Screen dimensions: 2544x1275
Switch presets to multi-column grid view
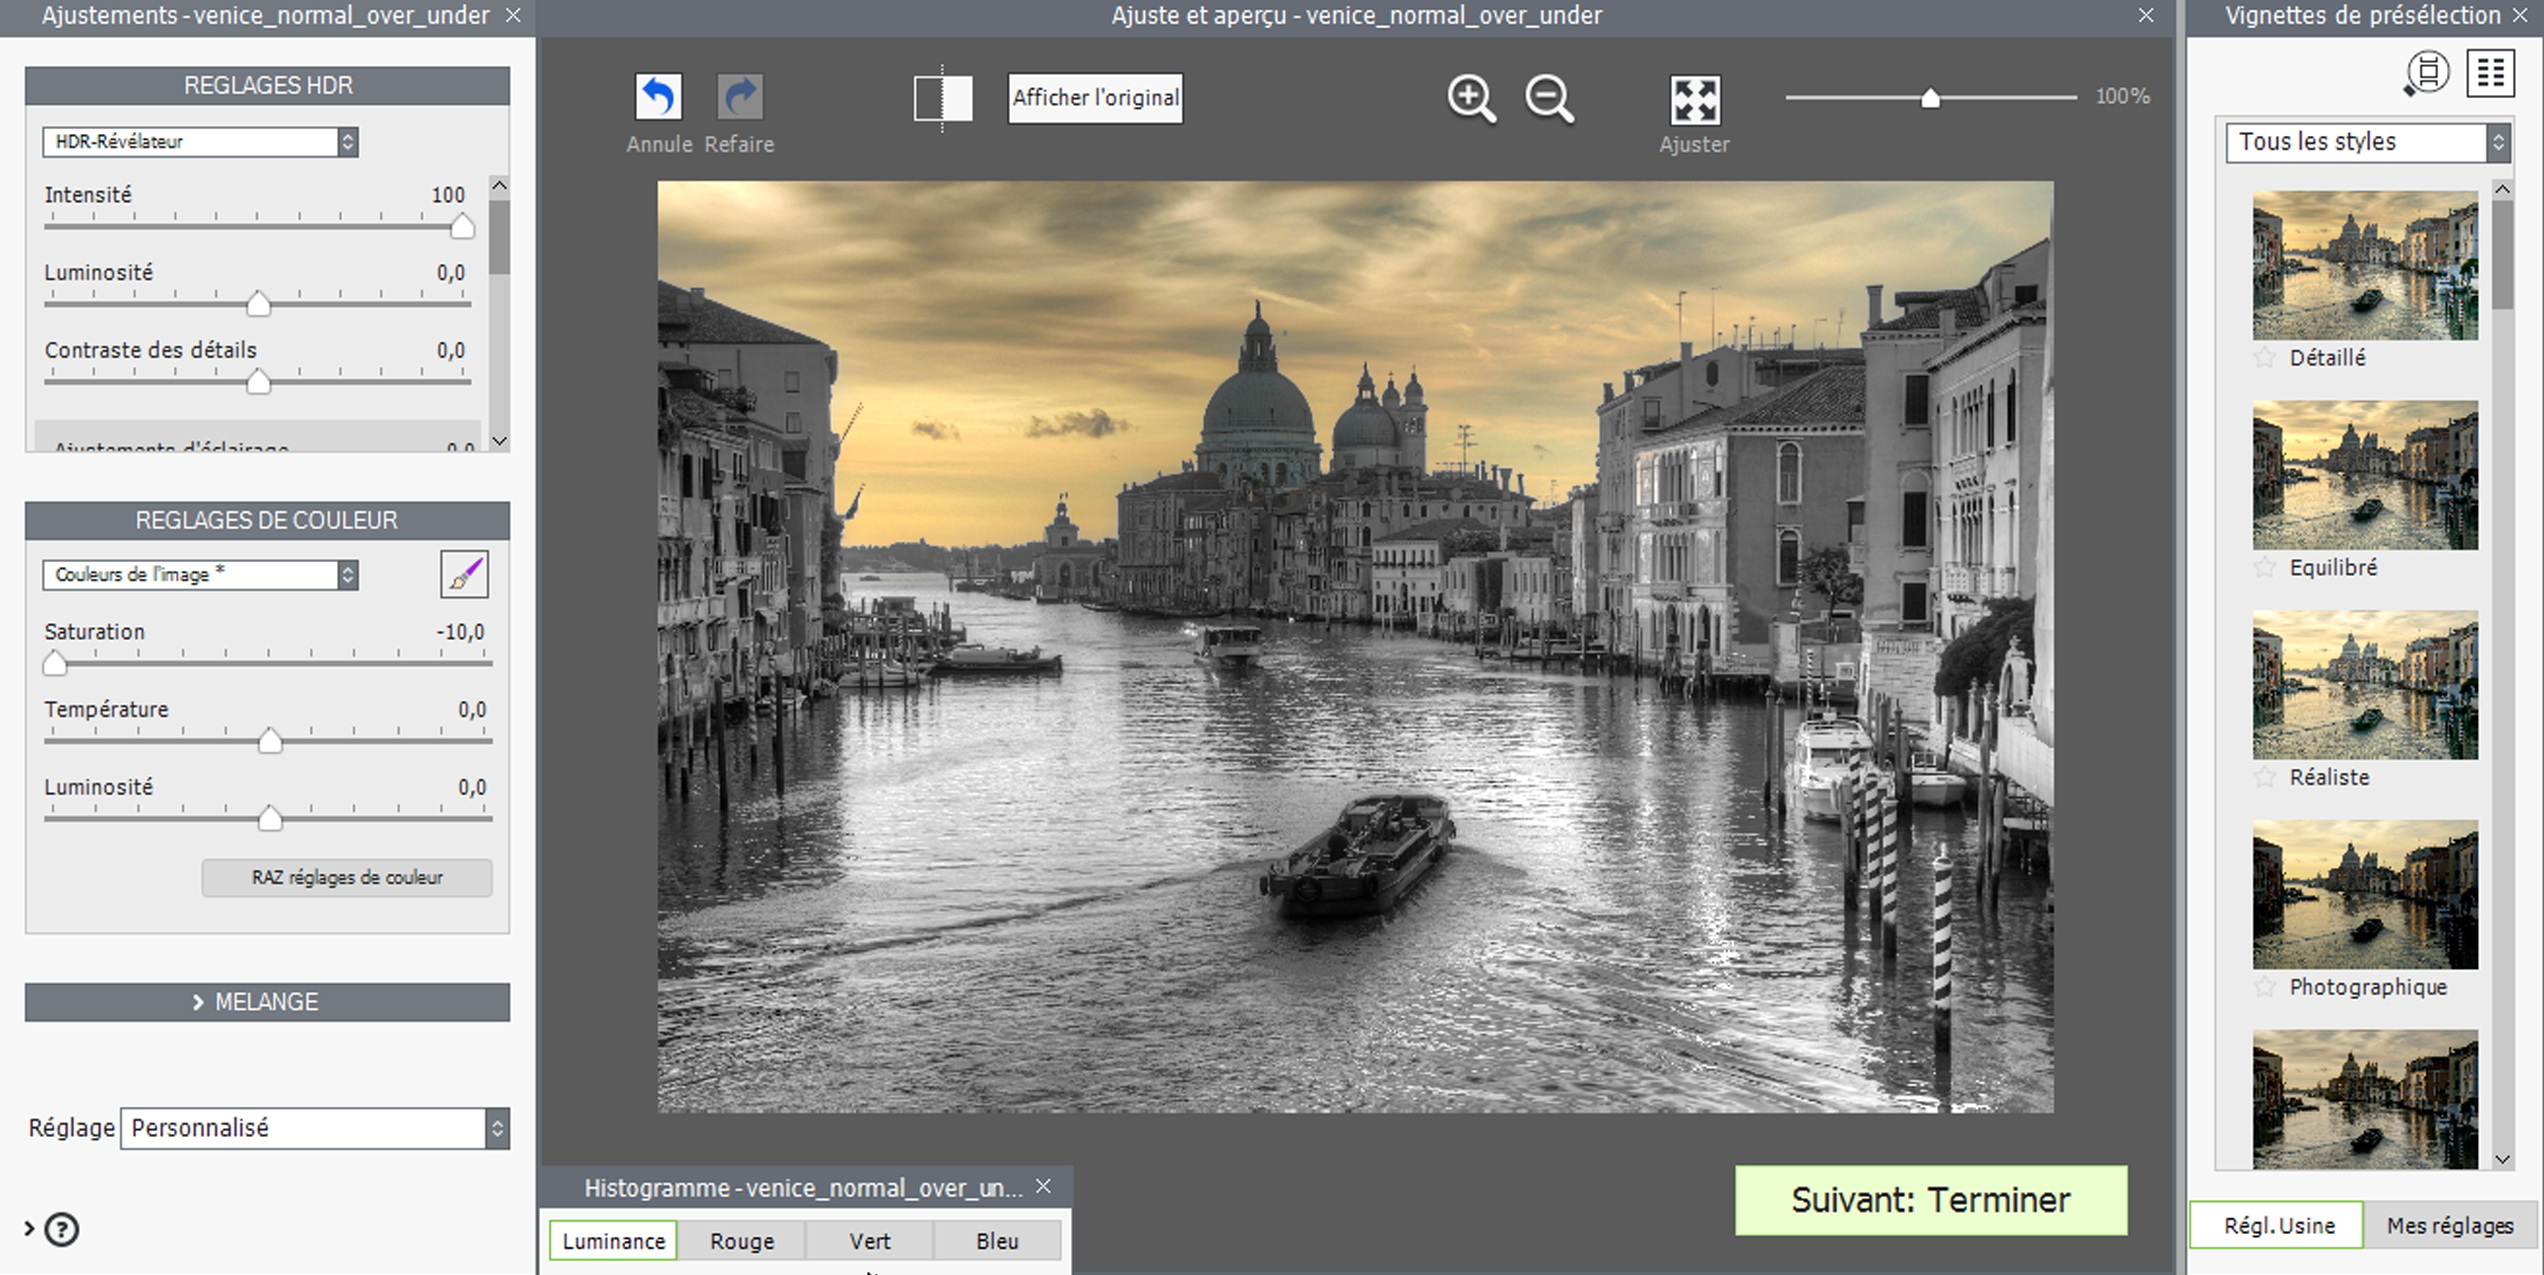(x=2490, y=73)
